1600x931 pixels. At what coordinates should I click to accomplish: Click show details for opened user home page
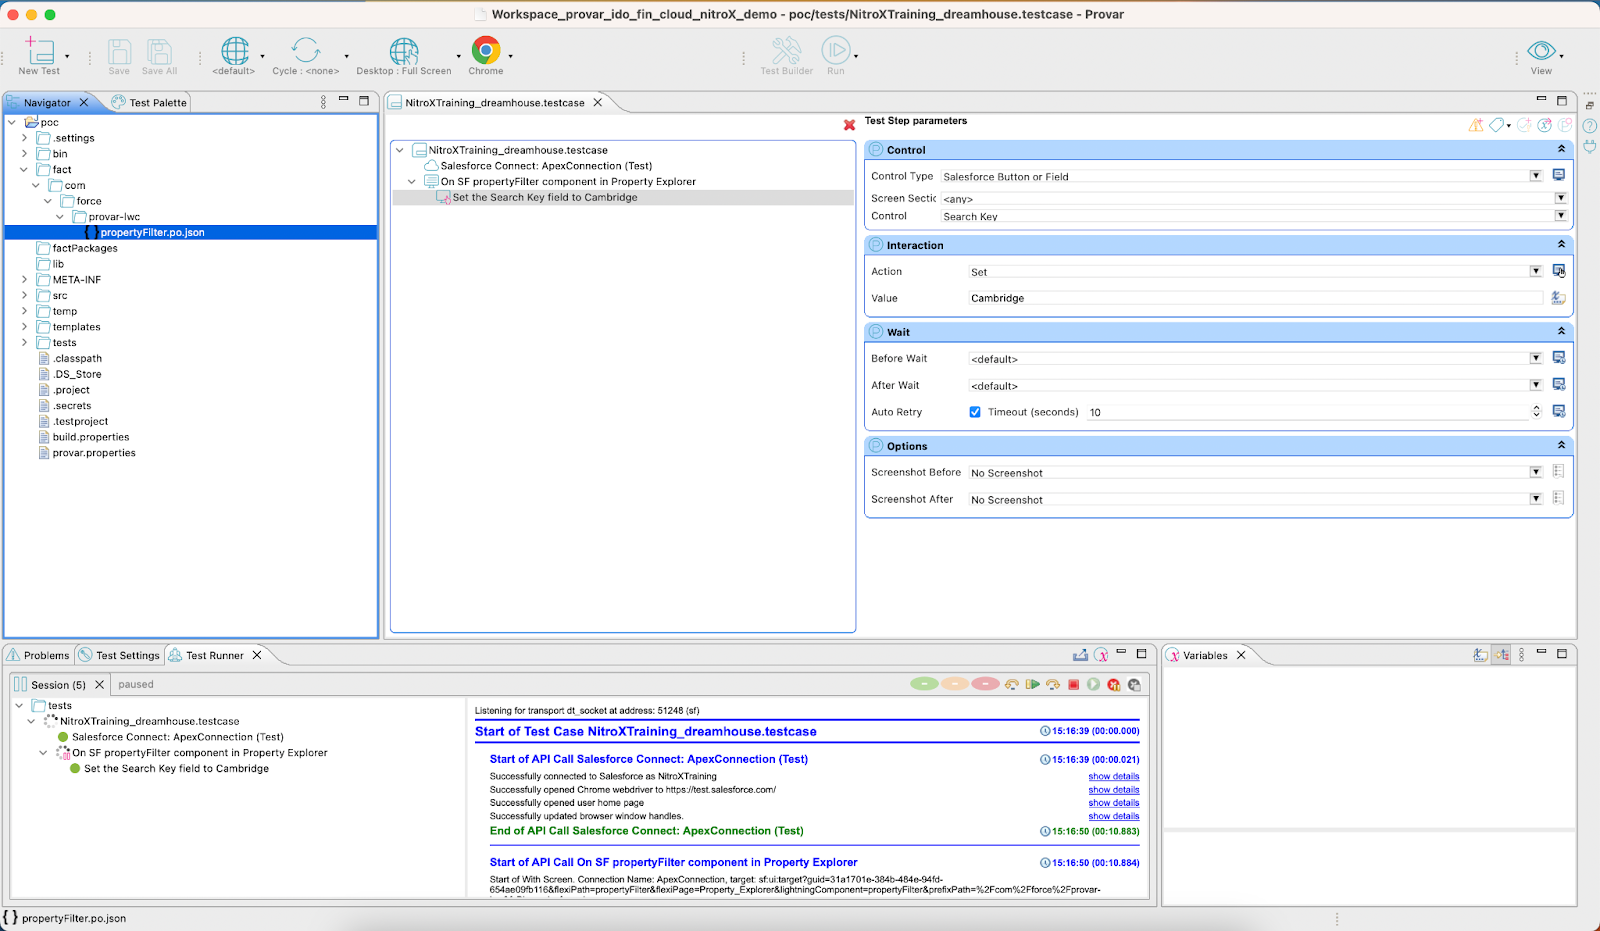point(1113,803)
